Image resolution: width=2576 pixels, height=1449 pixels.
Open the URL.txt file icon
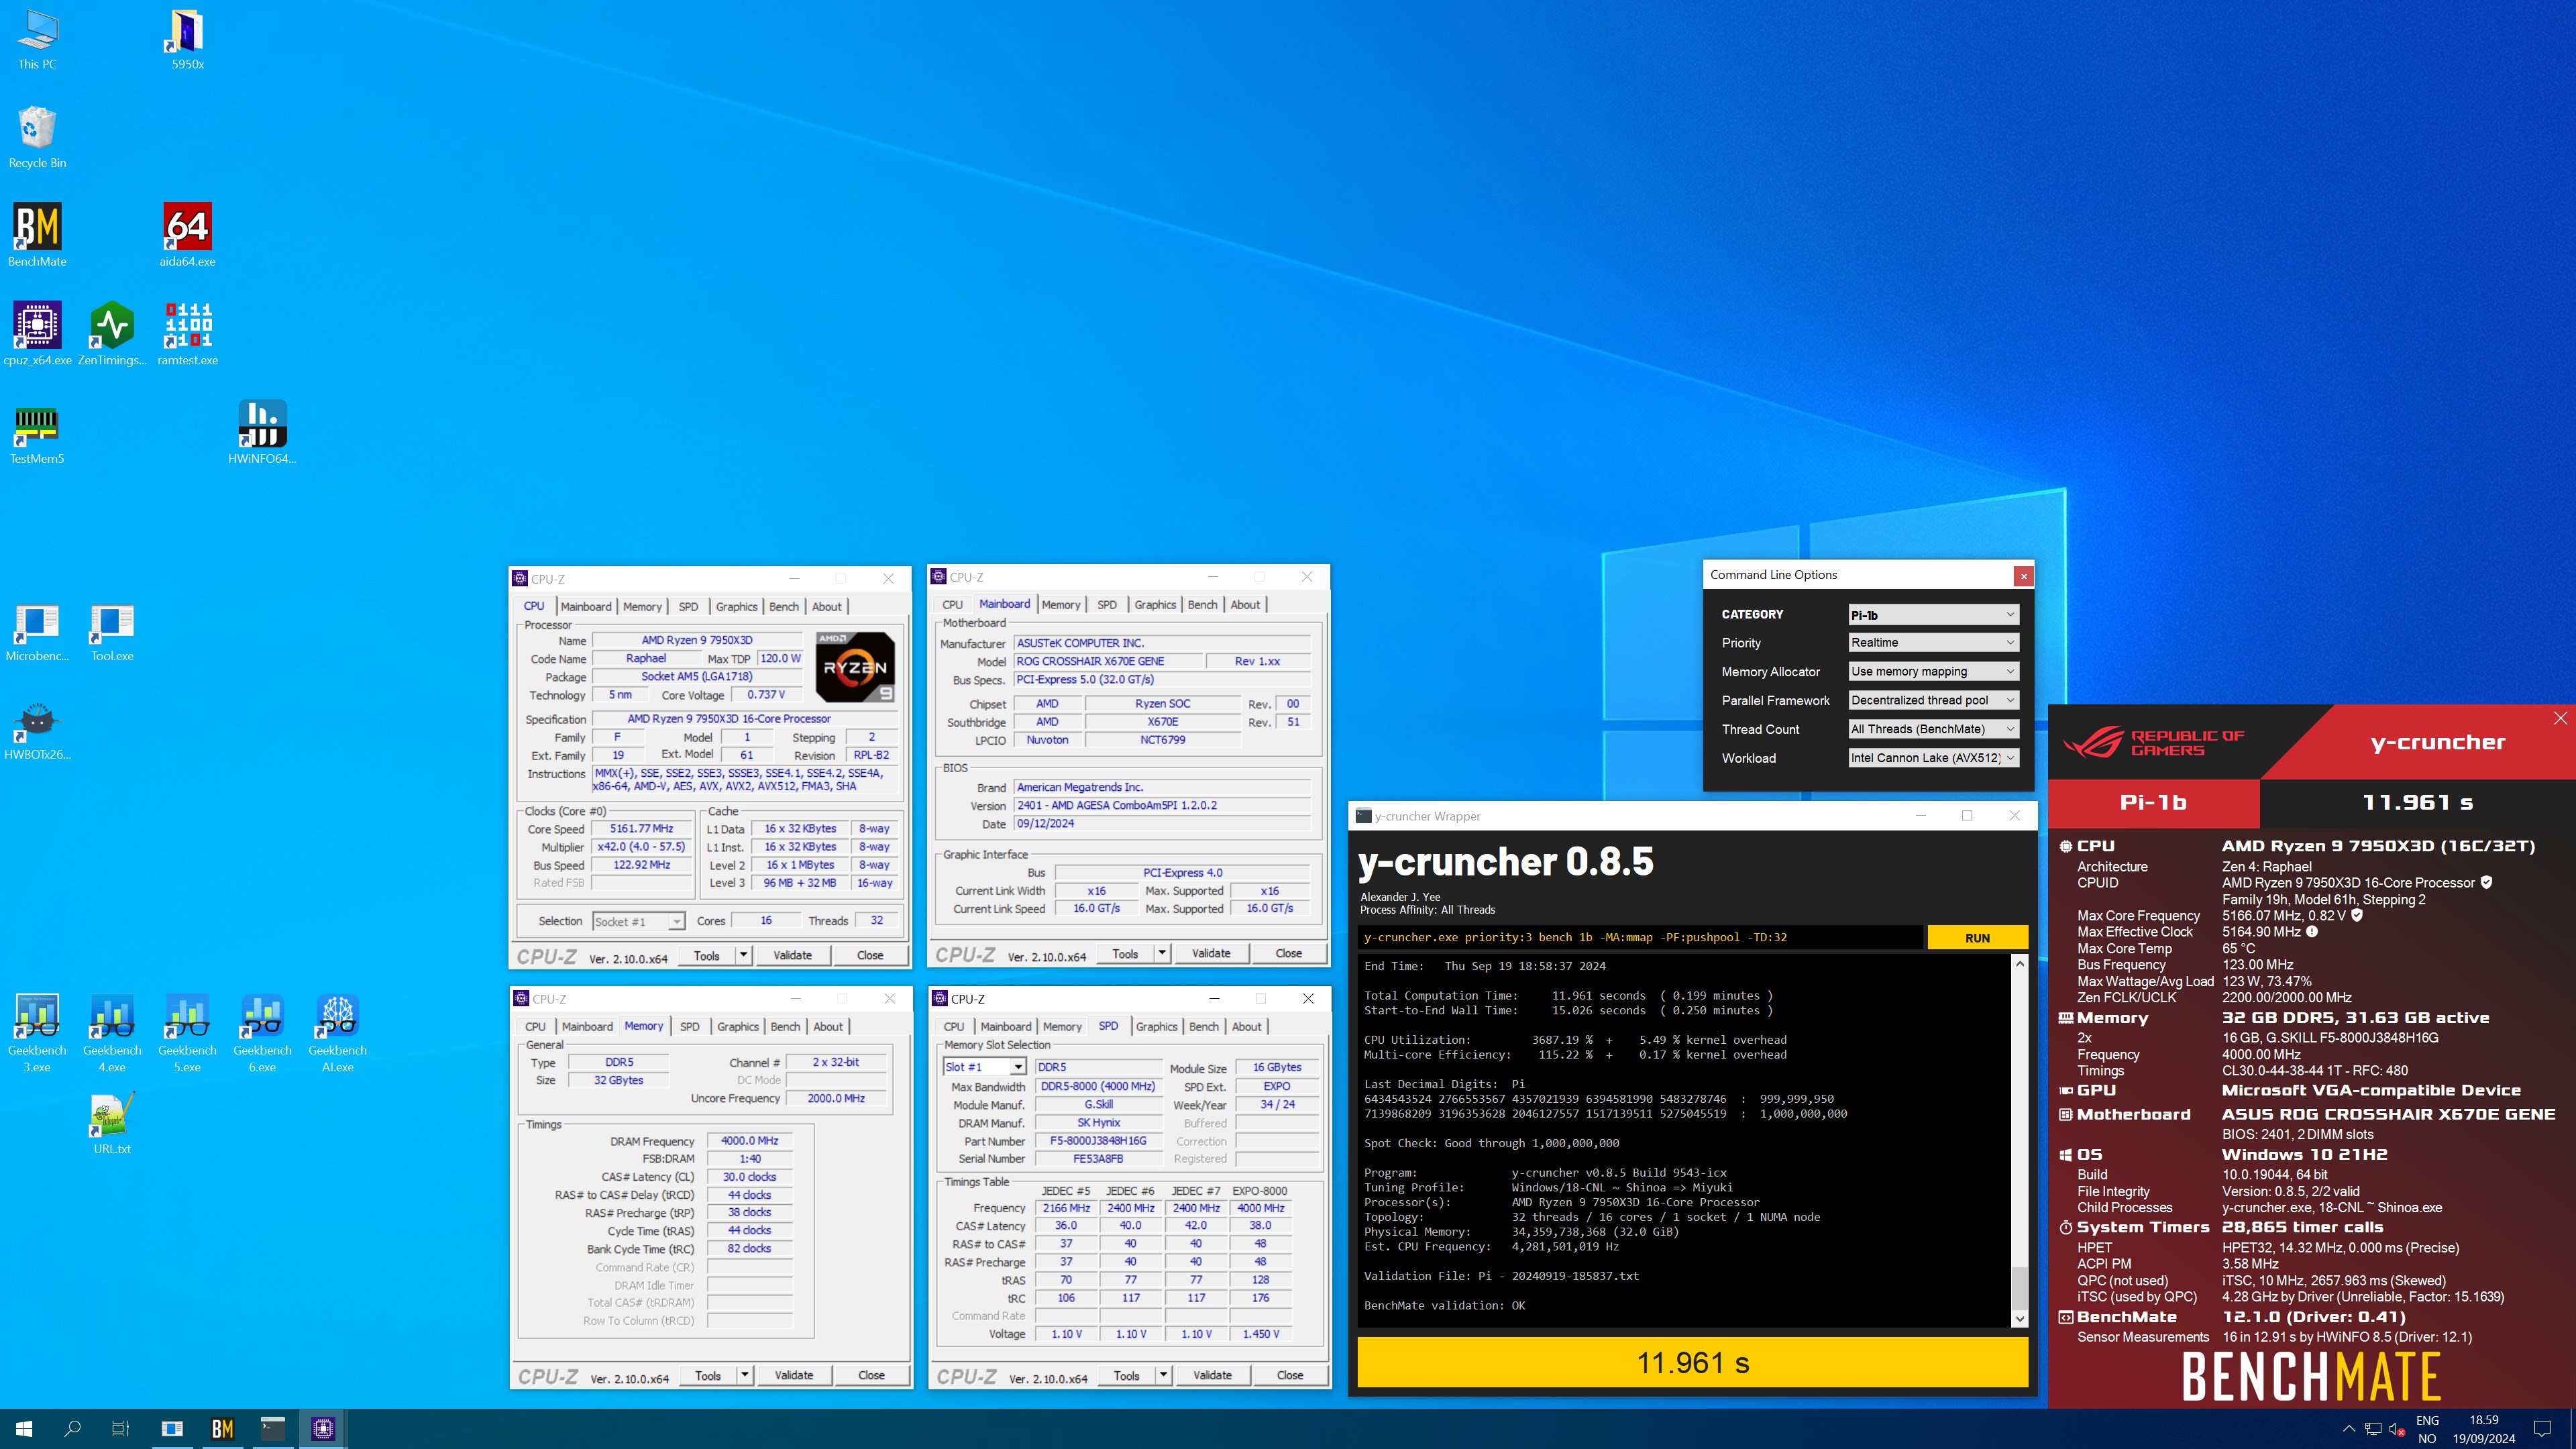(x=112, y=1124)
